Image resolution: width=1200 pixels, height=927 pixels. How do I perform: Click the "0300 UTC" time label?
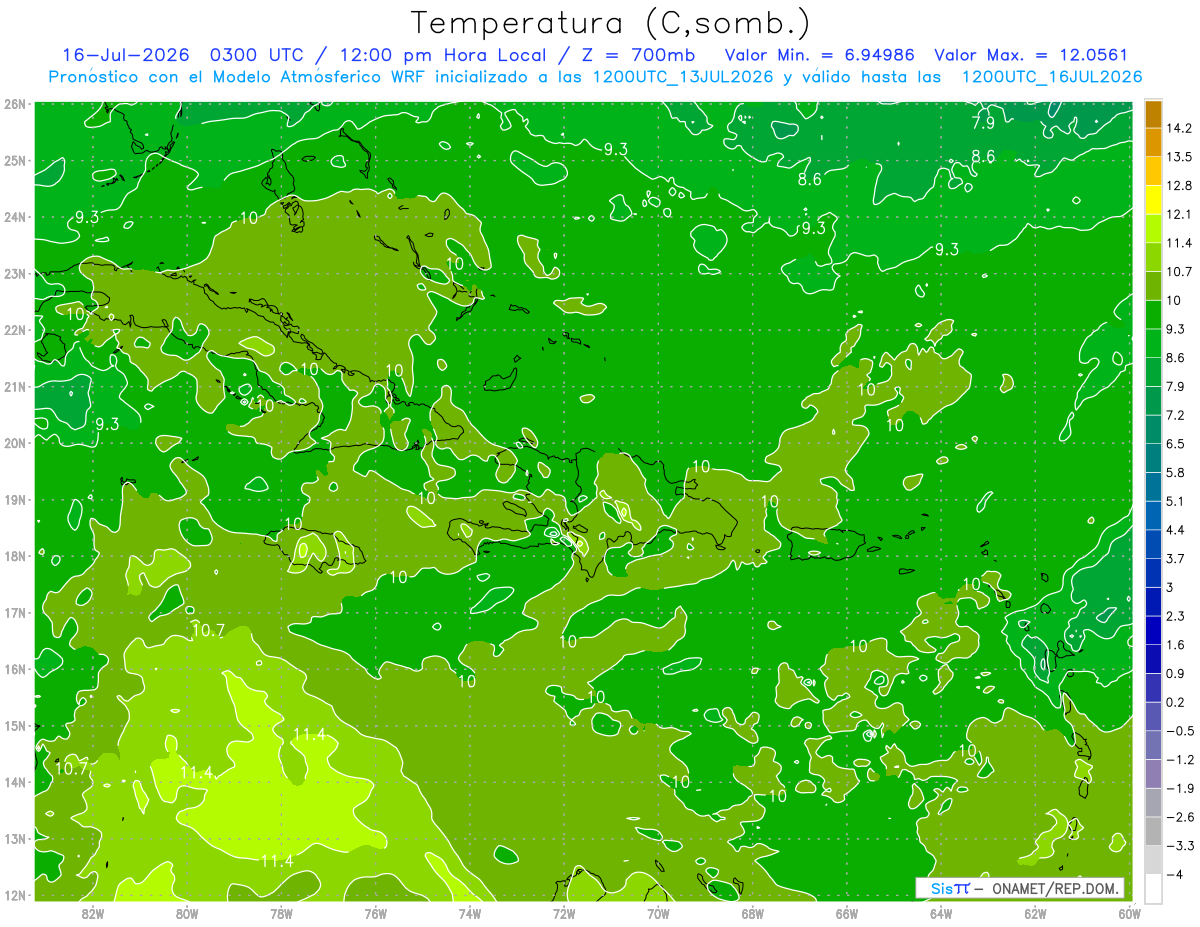coord(256,55)
